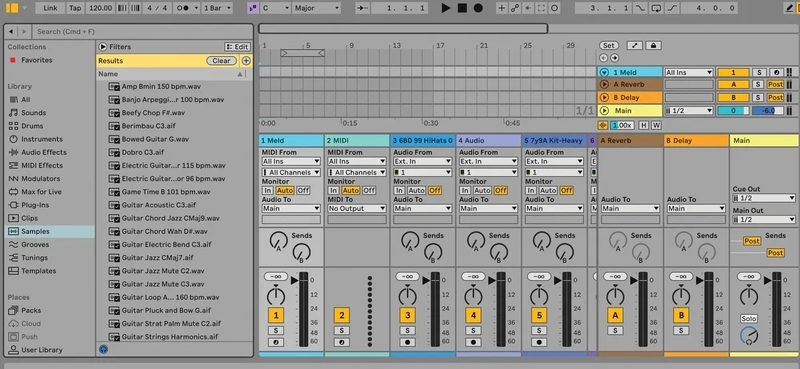The width and height of the screenshot is (800, 369).
Task: Open the 1 Bar quantization dropdown
Action: pyautogui.click(x=216, y=8)
